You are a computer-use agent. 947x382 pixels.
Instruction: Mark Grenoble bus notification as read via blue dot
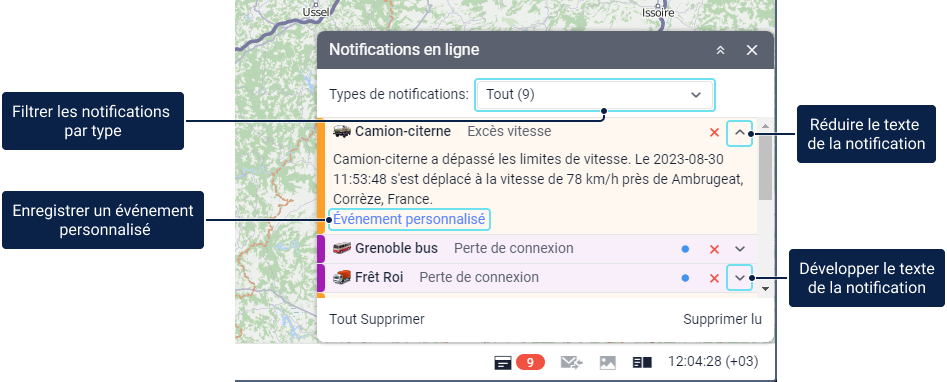(x=685, y=249)
